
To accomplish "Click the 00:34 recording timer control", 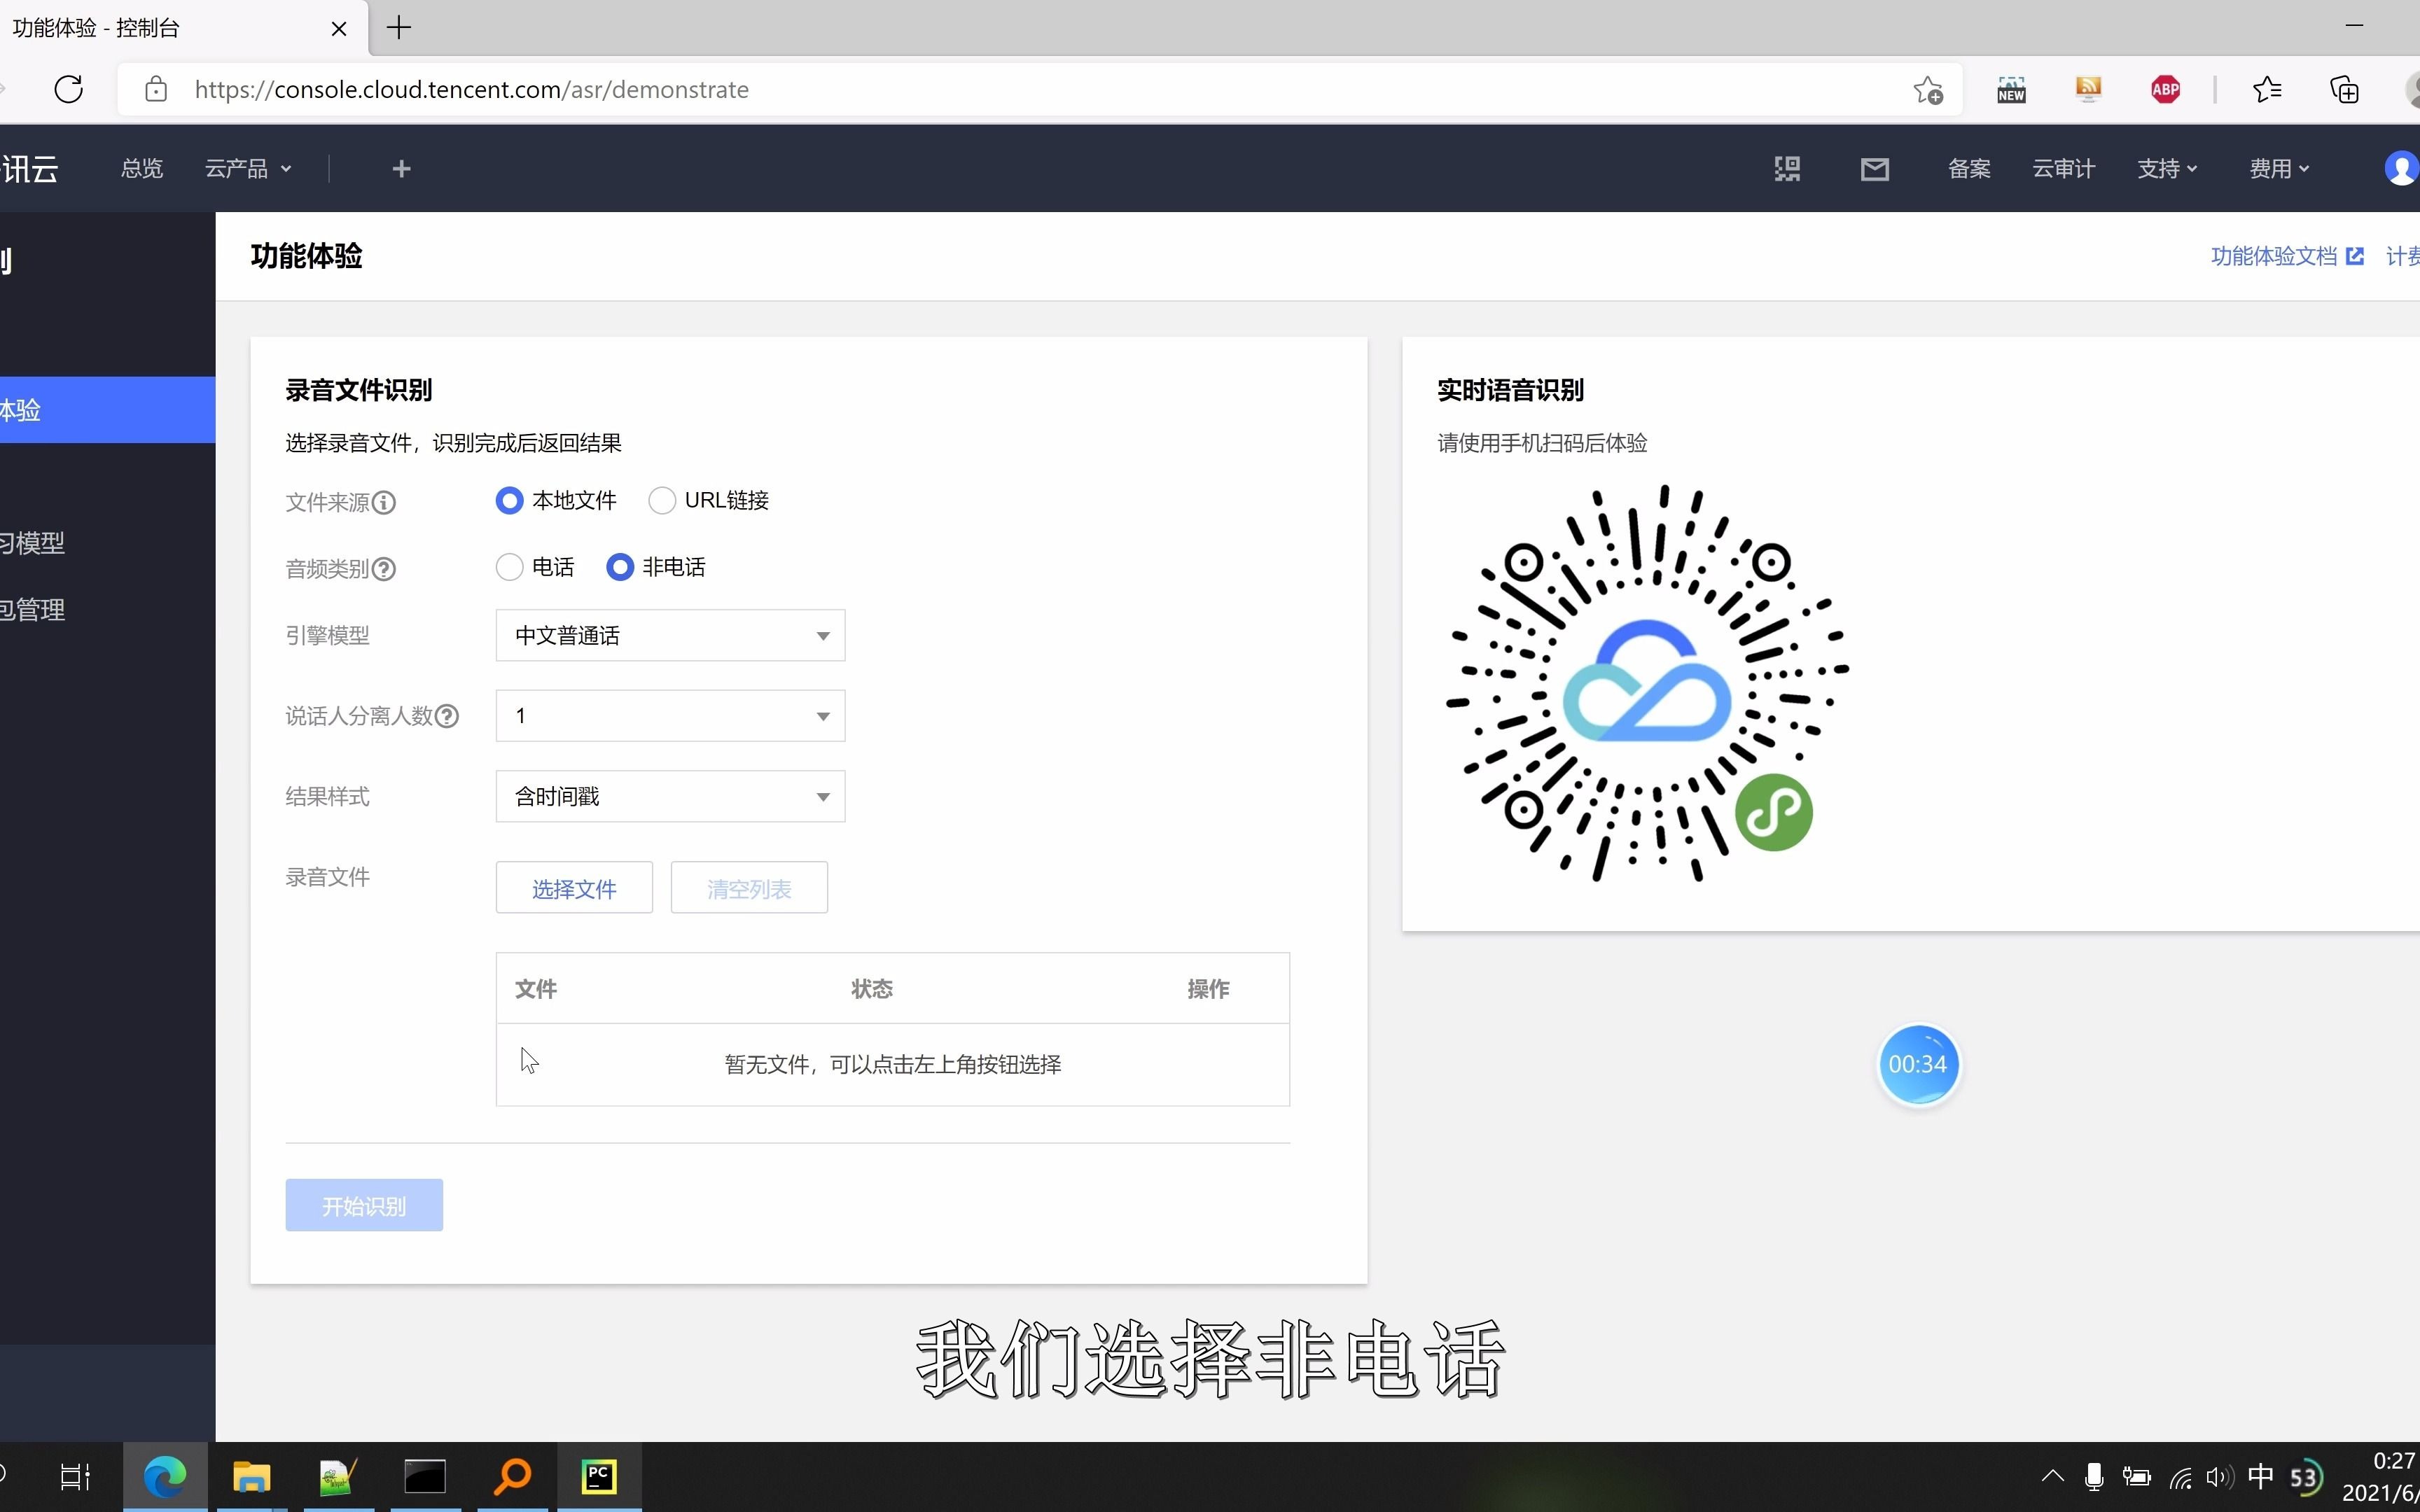I will 1919,1064.
